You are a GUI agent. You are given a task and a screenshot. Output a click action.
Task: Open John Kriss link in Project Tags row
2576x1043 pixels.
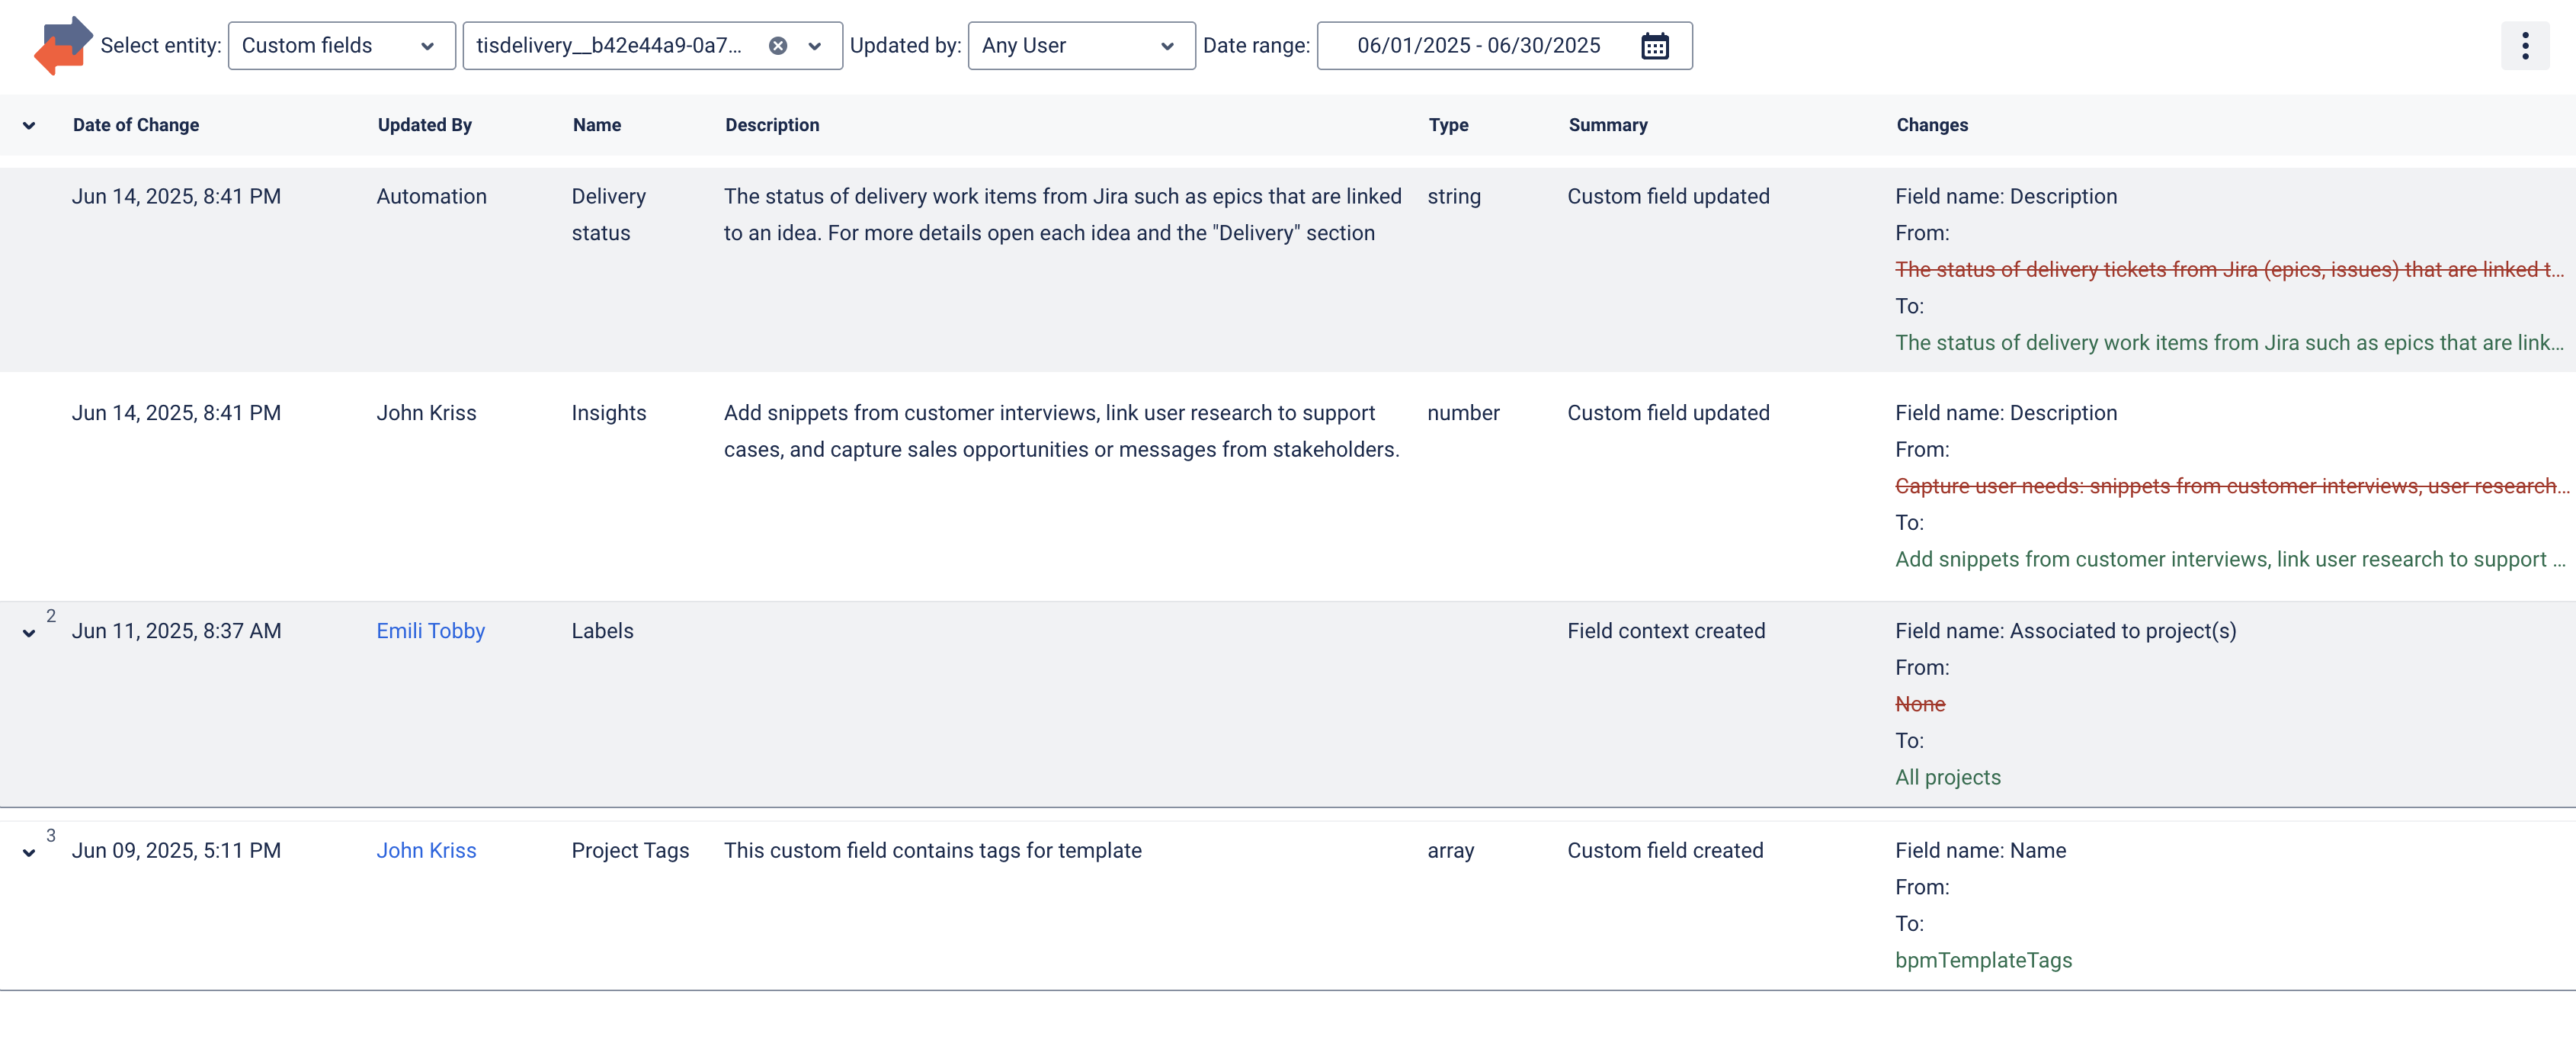(x=426, y=850)
